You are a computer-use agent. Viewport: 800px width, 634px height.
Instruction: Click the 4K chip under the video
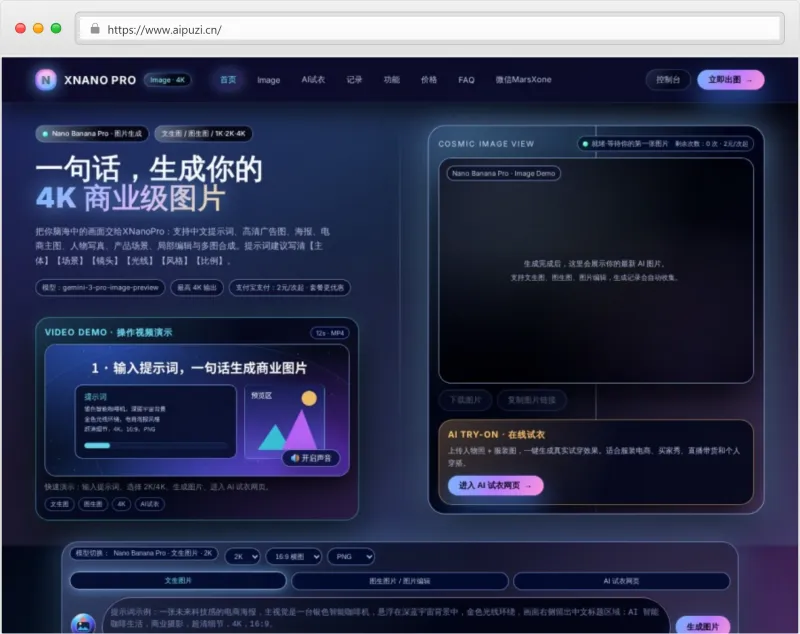121,504
